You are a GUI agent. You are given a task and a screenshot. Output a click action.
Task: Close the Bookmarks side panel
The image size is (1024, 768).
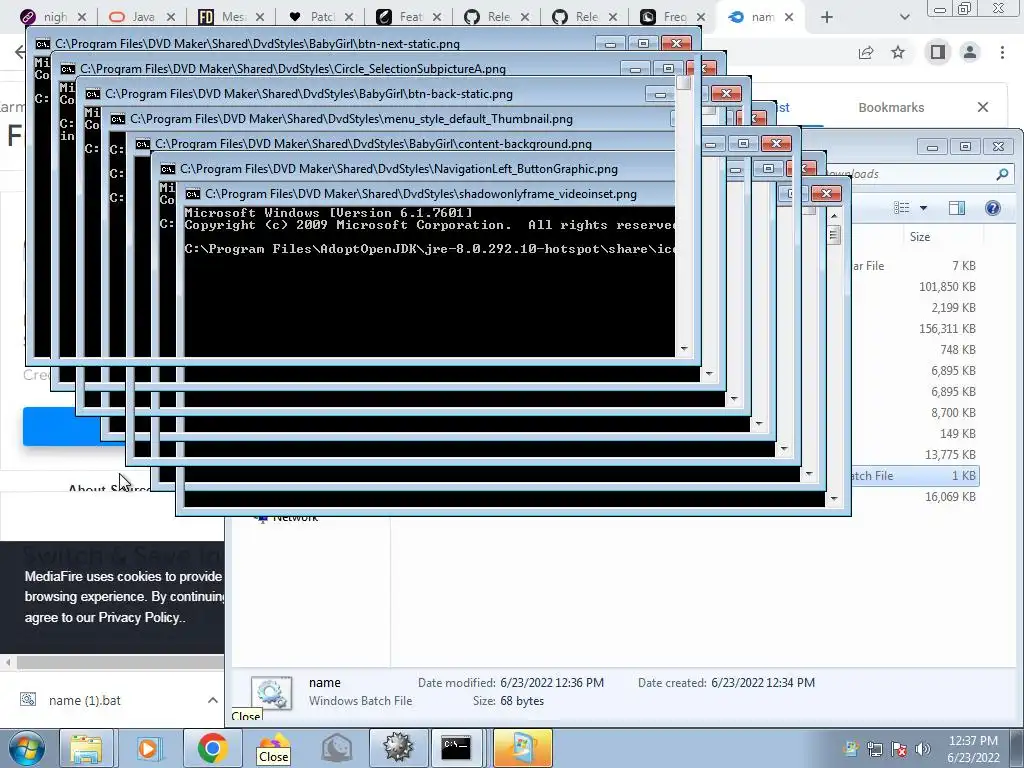(983, 107)
